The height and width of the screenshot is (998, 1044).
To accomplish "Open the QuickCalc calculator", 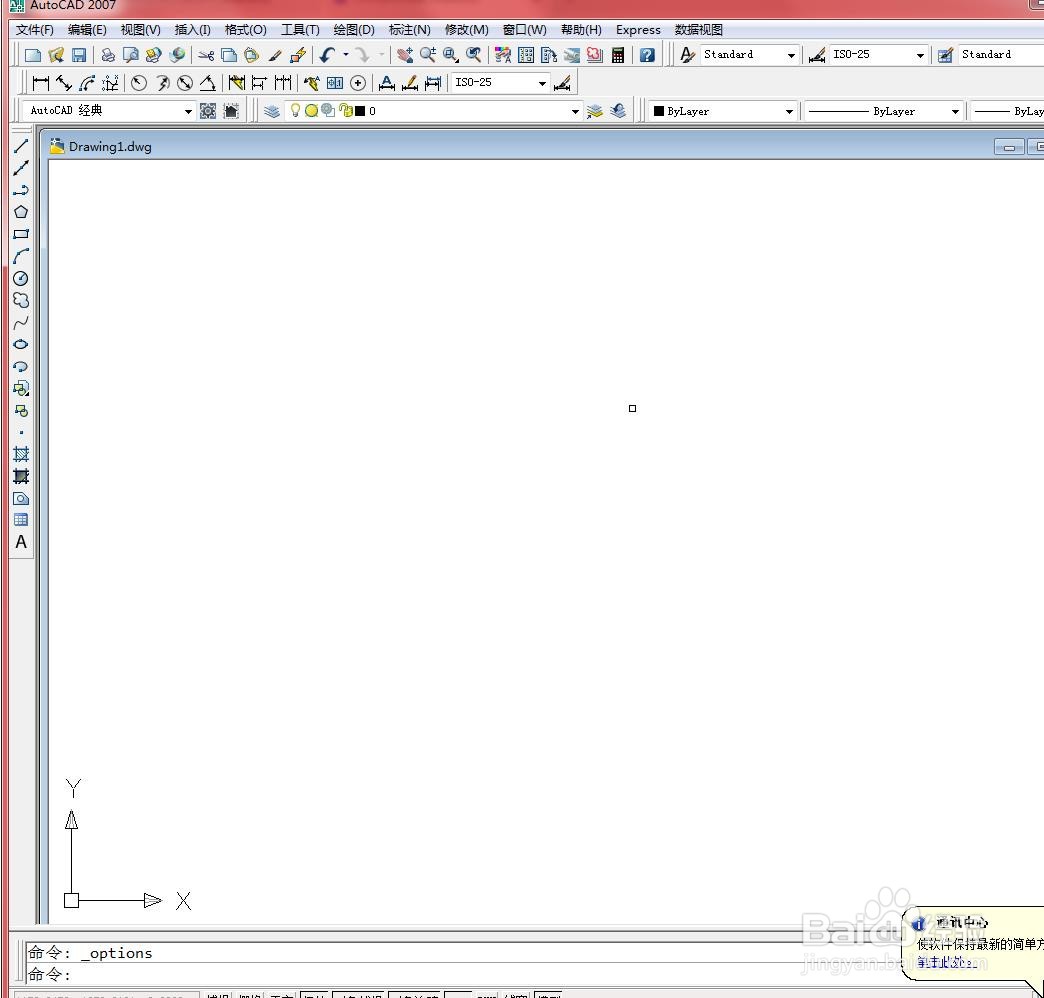I will [618, 55].
